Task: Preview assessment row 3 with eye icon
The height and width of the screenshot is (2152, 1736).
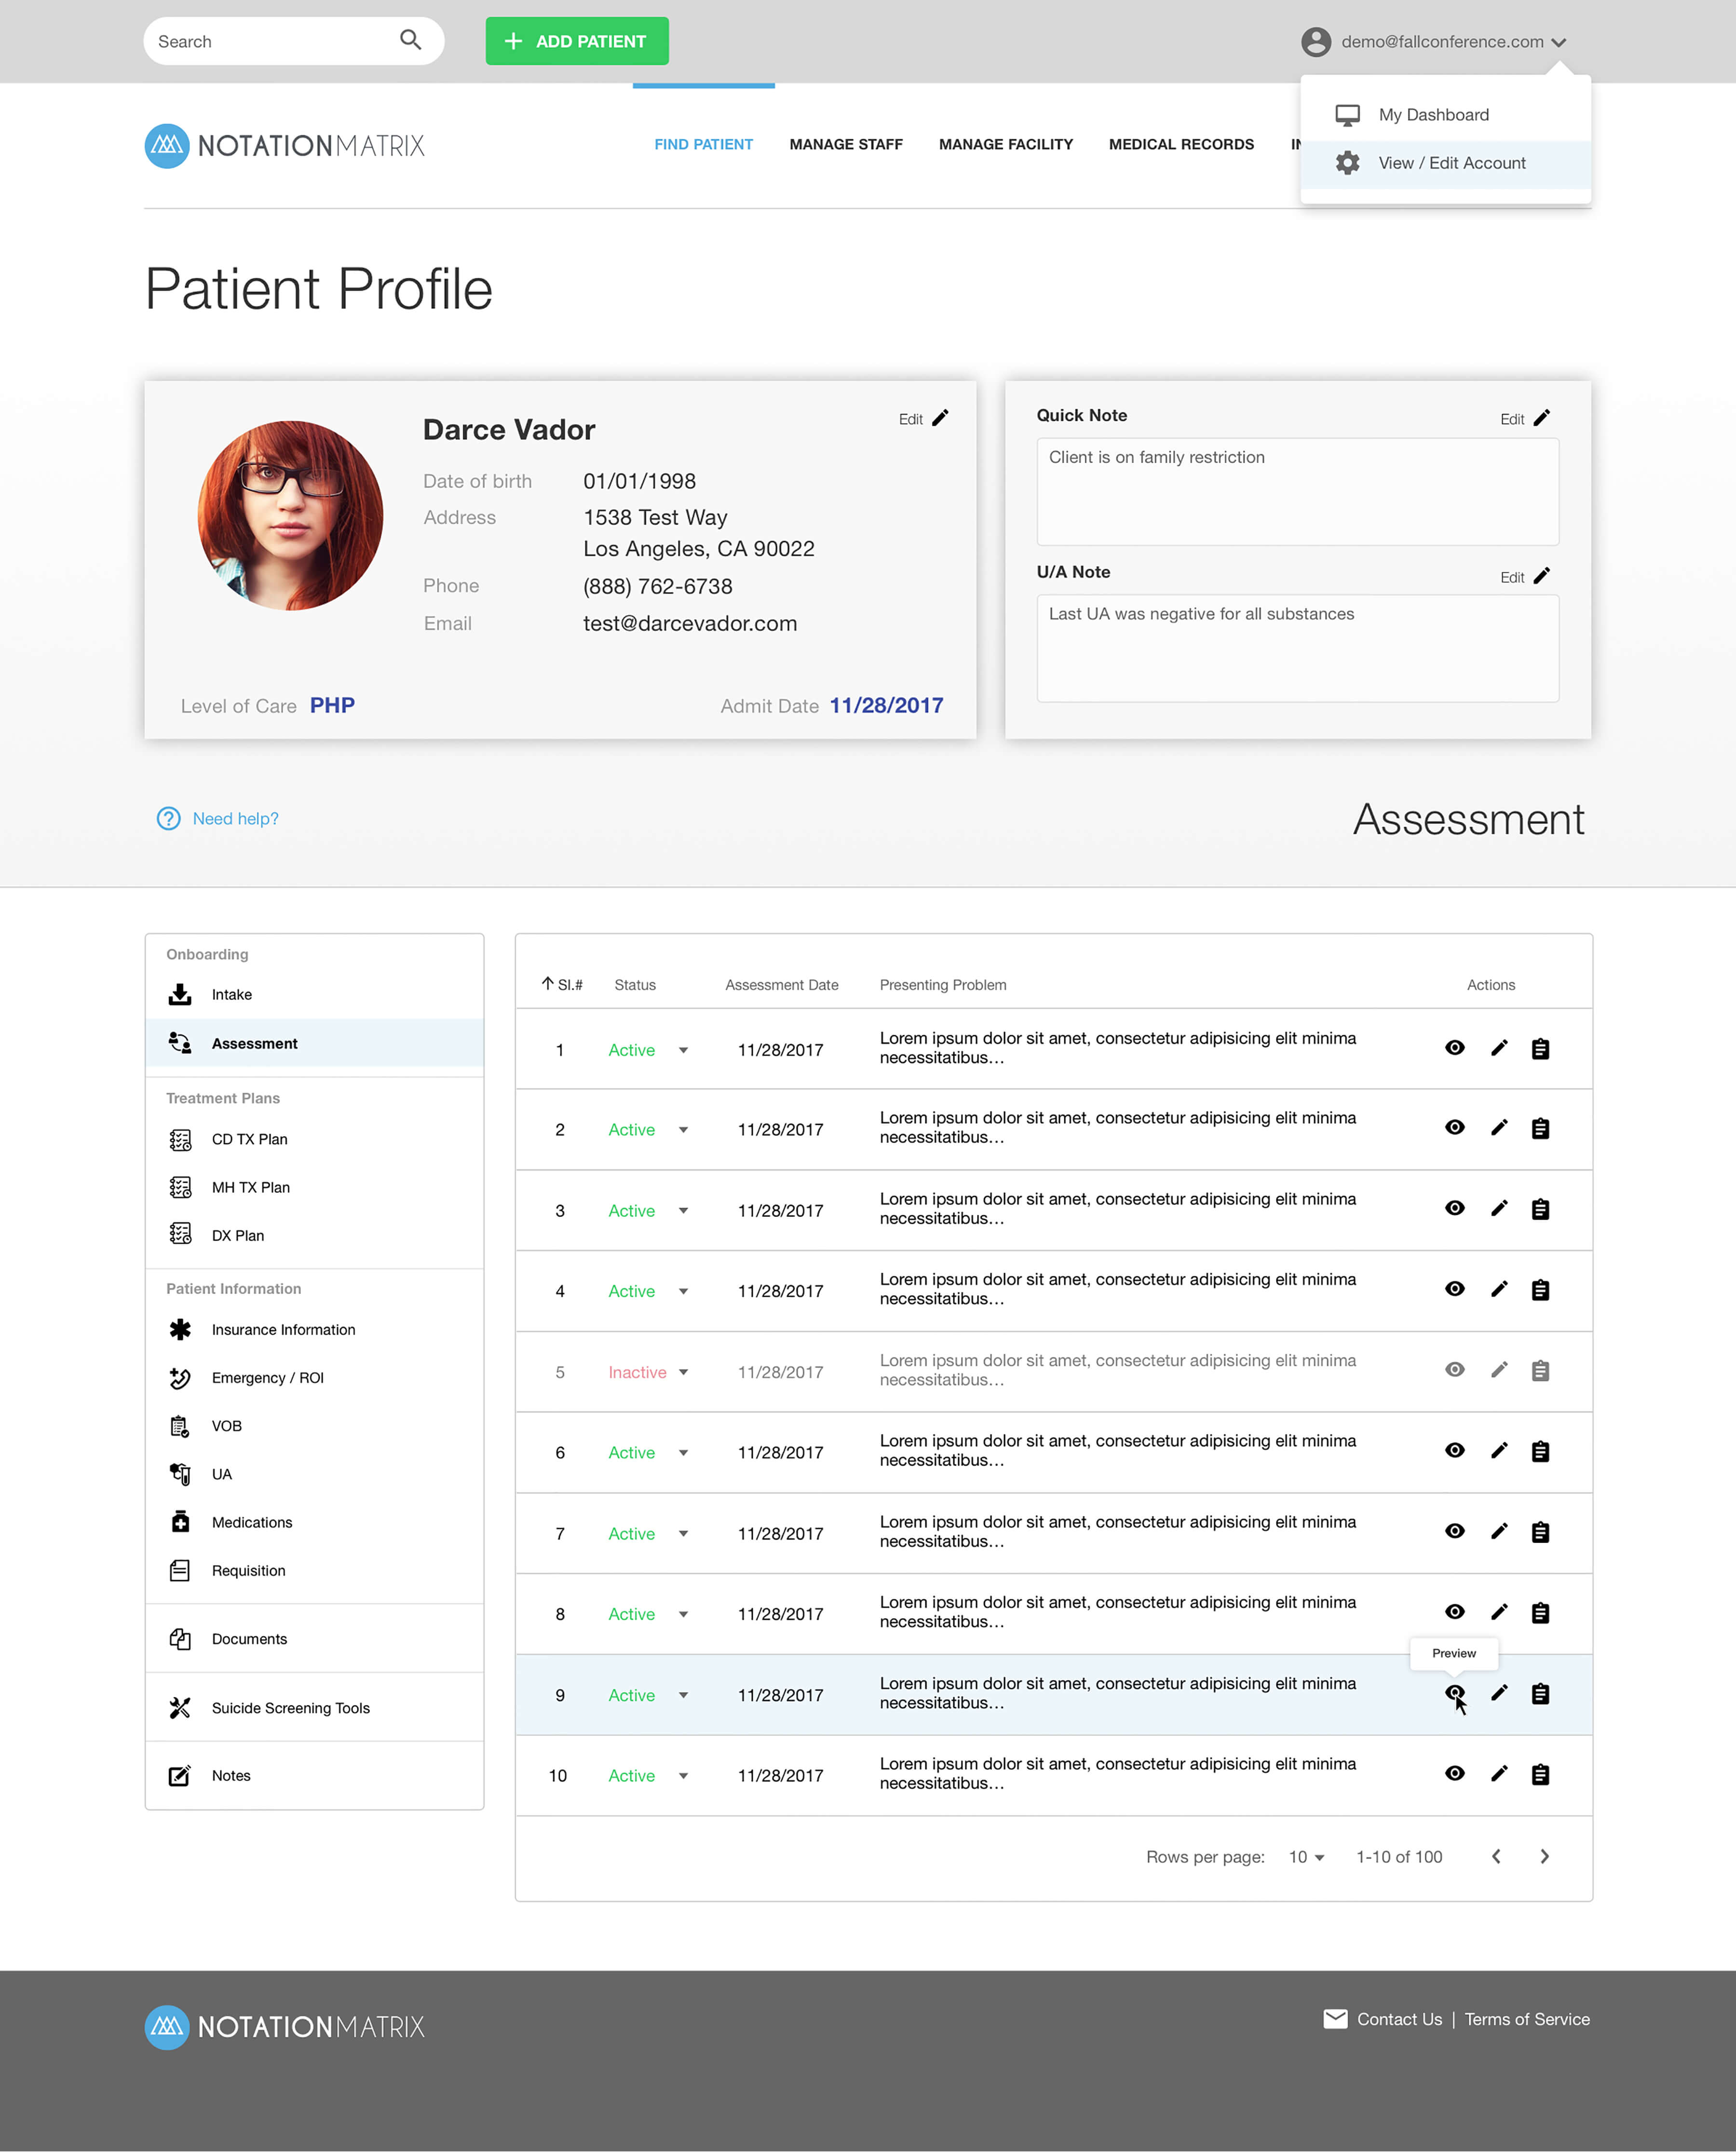Action: (x=1455, y=1209)
